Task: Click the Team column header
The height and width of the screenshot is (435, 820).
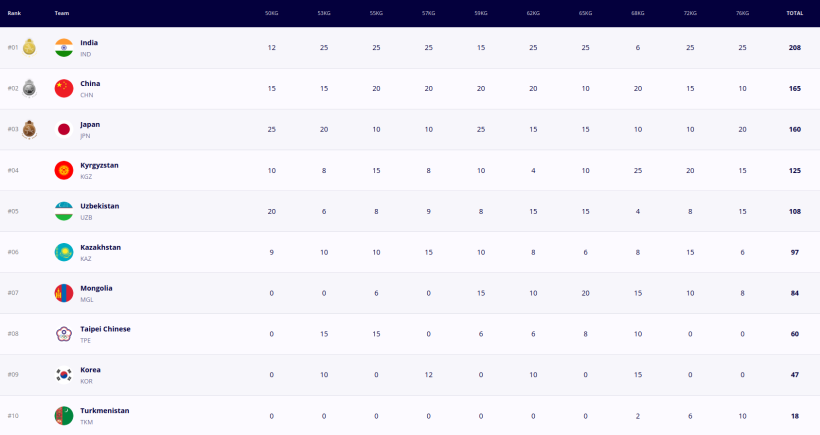Action: pos(62,13)
